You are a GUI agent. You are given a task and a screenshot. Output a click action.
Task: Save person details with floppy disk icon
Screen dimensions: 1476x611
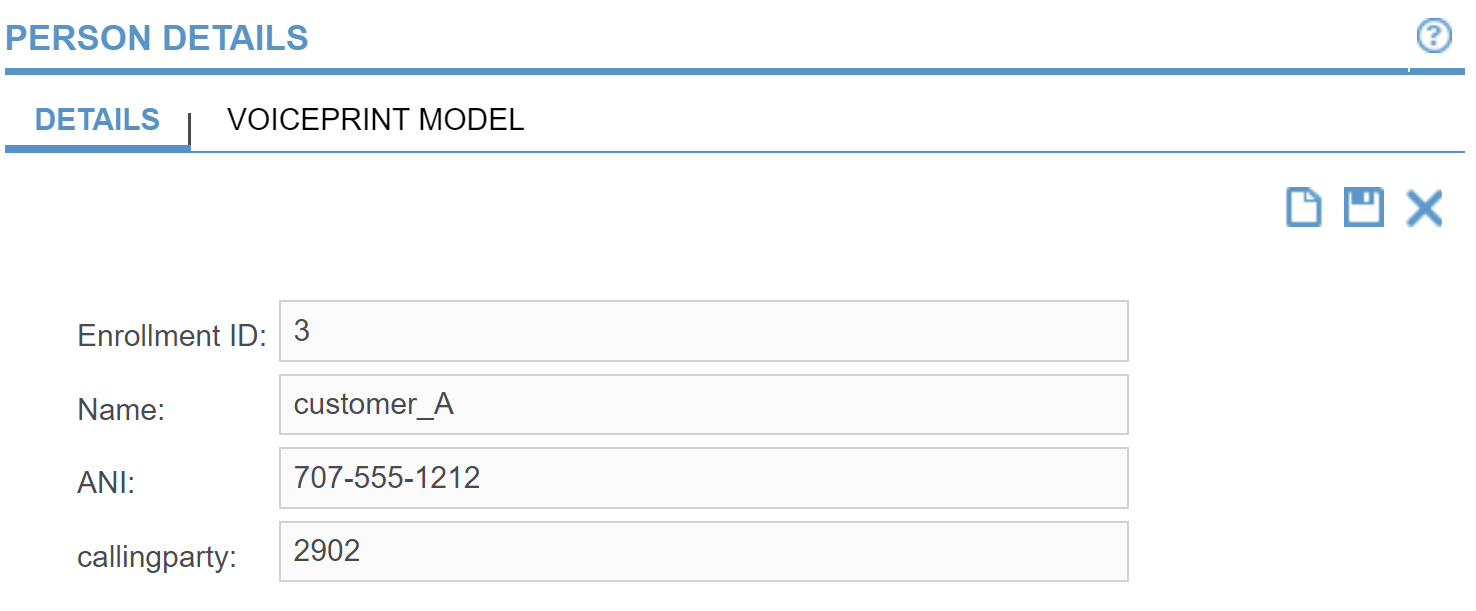[x=1363, y=208]
